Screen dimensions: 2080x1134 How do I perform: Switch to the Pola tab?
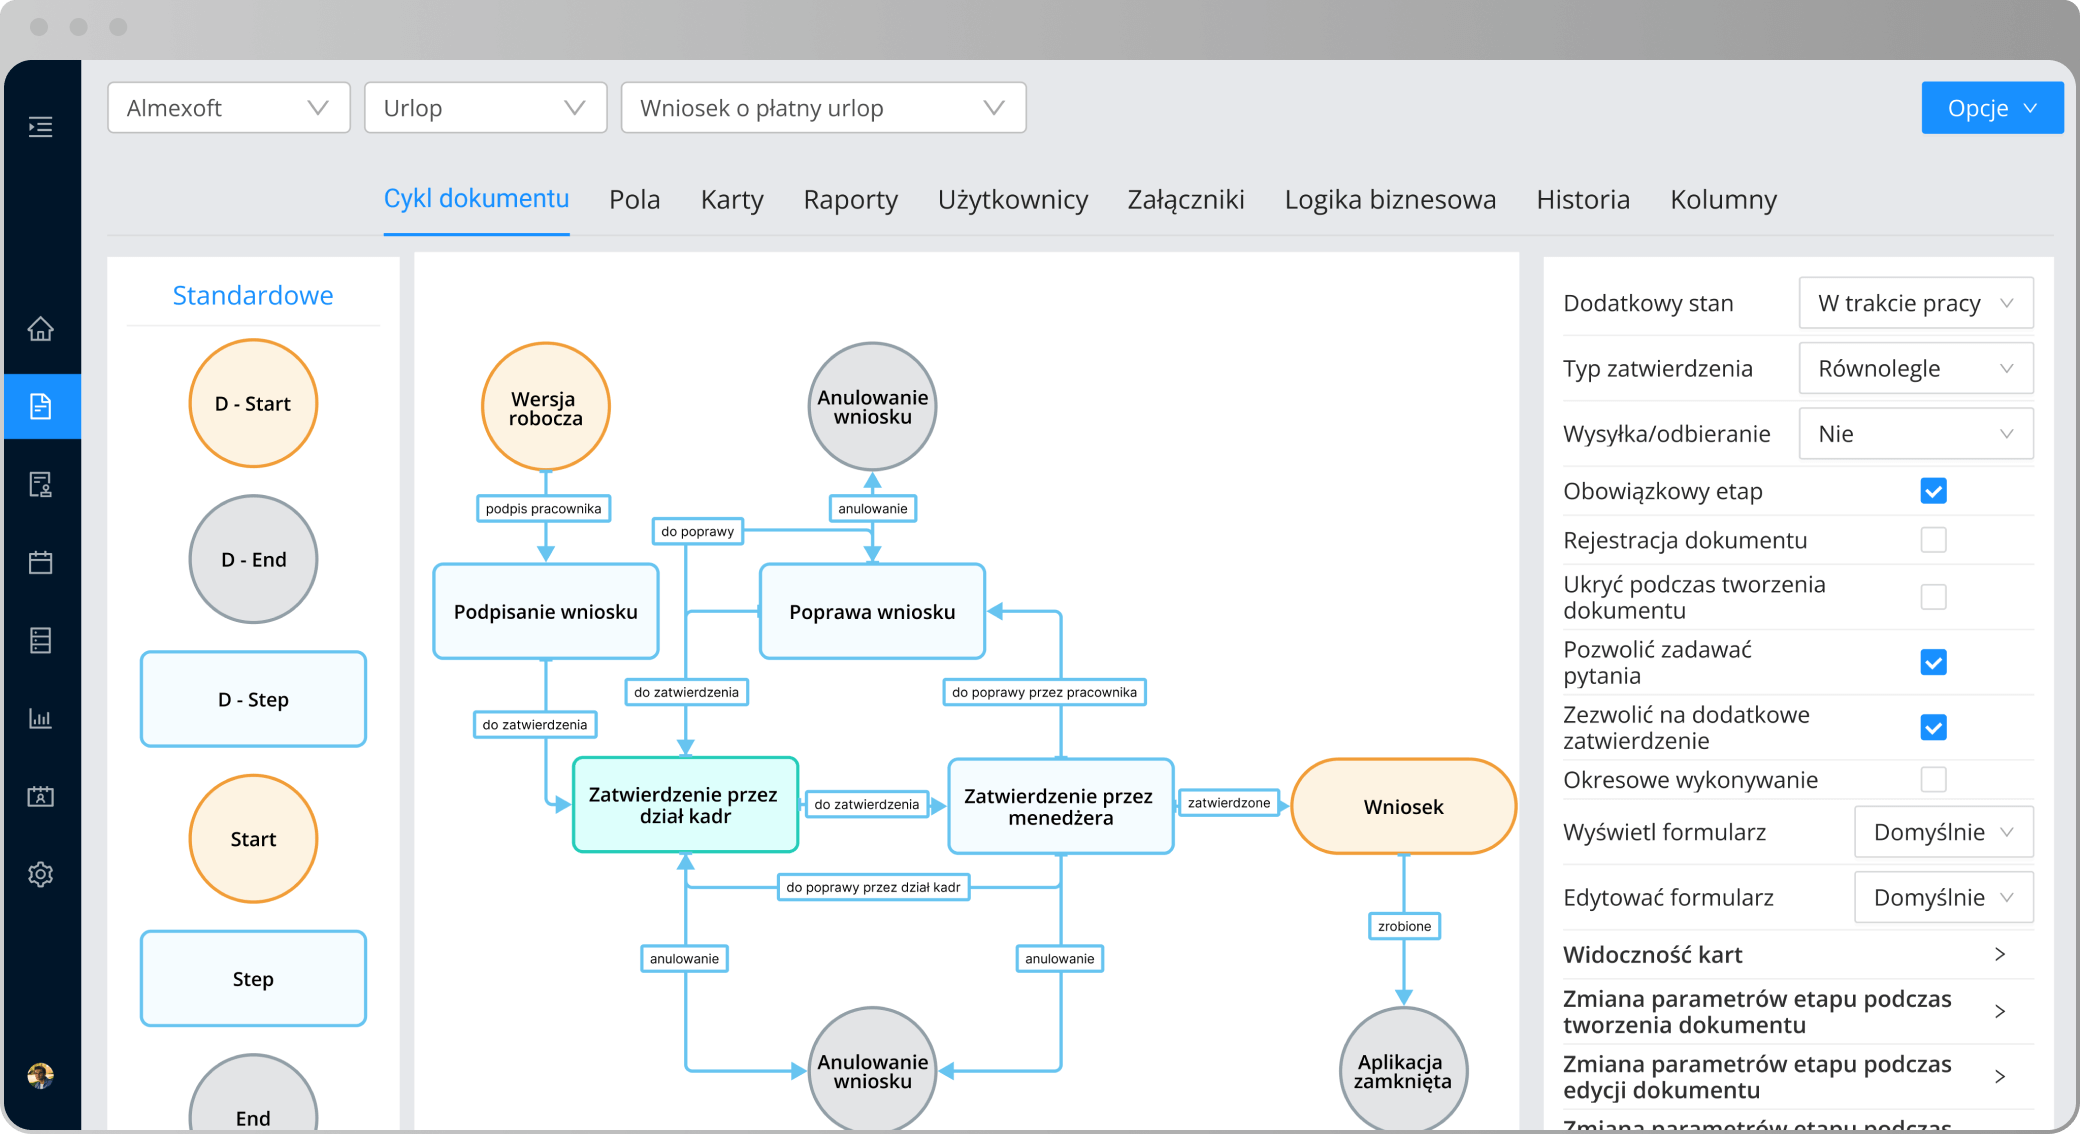[635, 198]
